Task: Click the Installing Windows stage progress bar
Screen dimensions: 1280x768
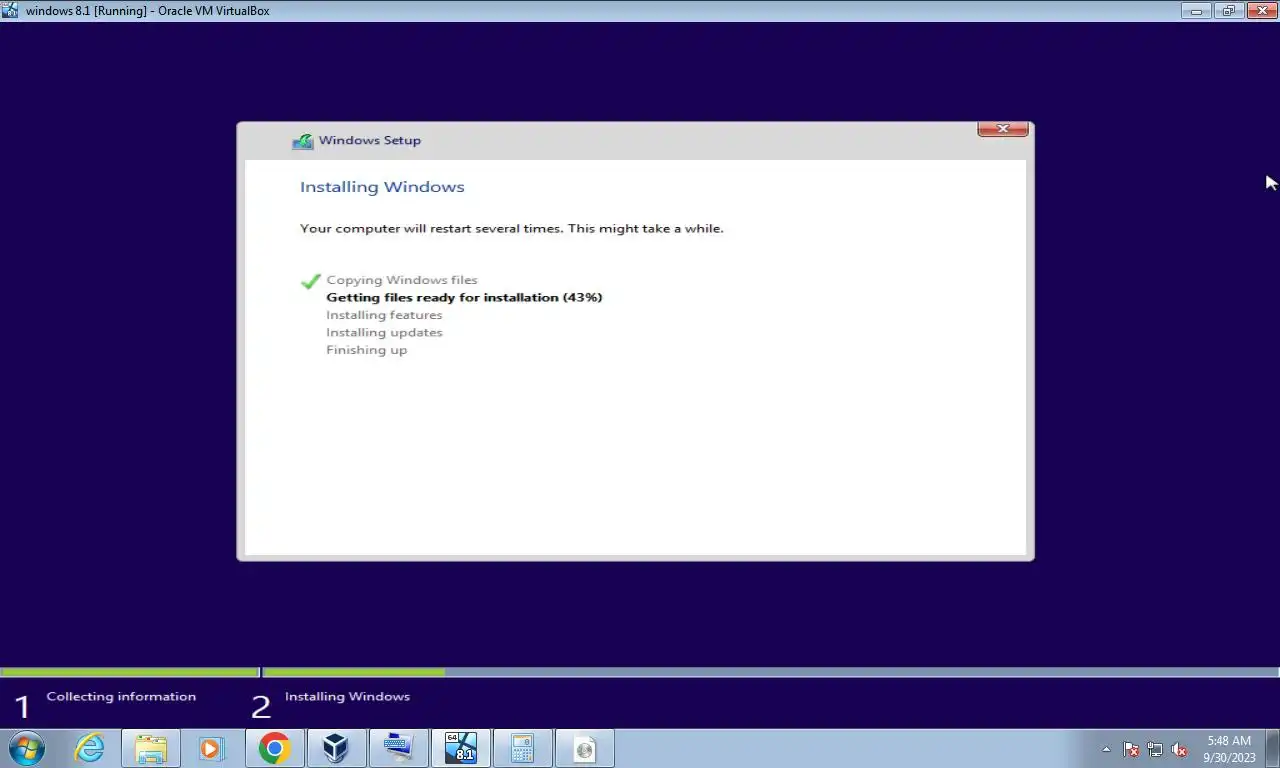Action: tap(771, 673)
